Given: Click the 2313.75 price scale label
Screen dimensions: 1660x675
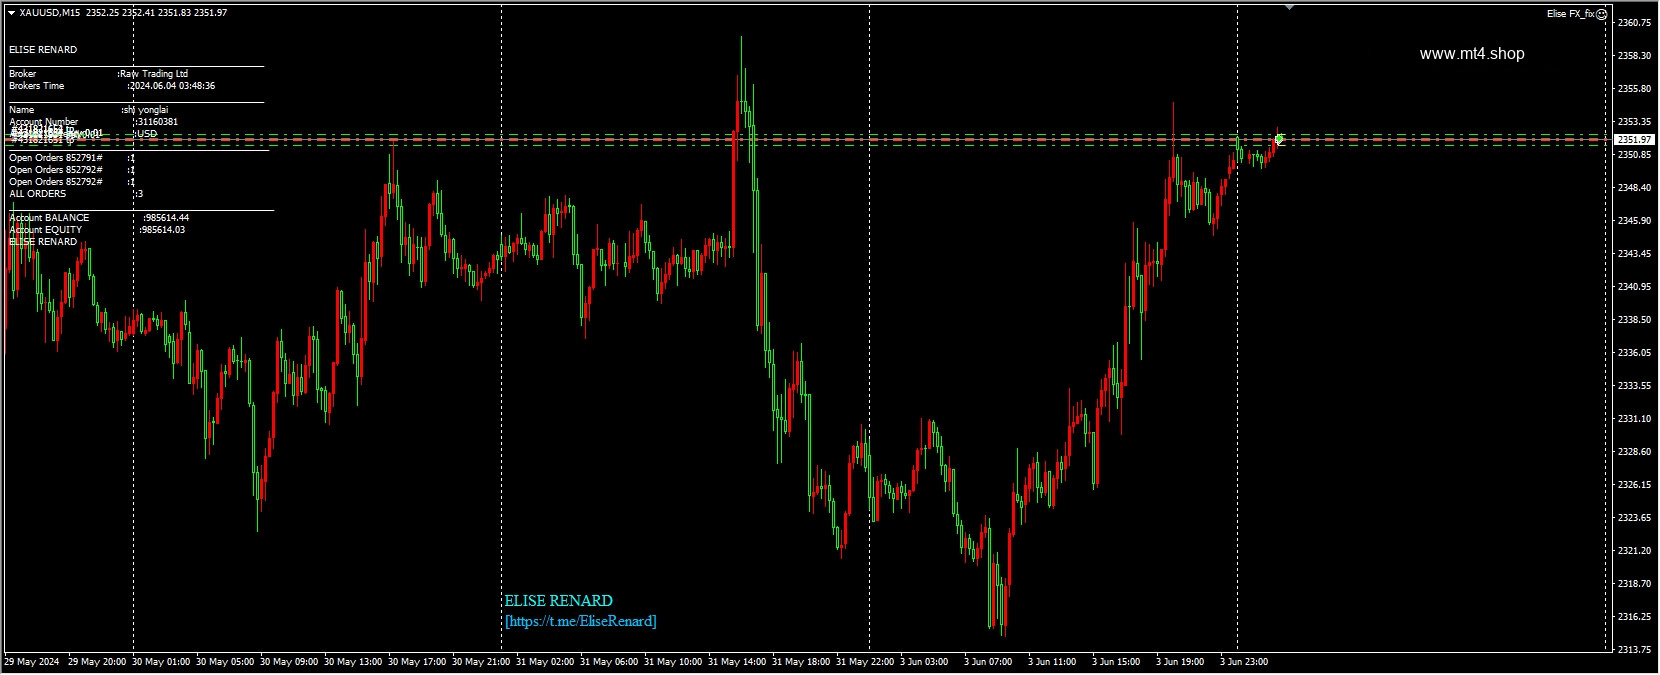Looking at the screenshot, I should (1634, 650).
